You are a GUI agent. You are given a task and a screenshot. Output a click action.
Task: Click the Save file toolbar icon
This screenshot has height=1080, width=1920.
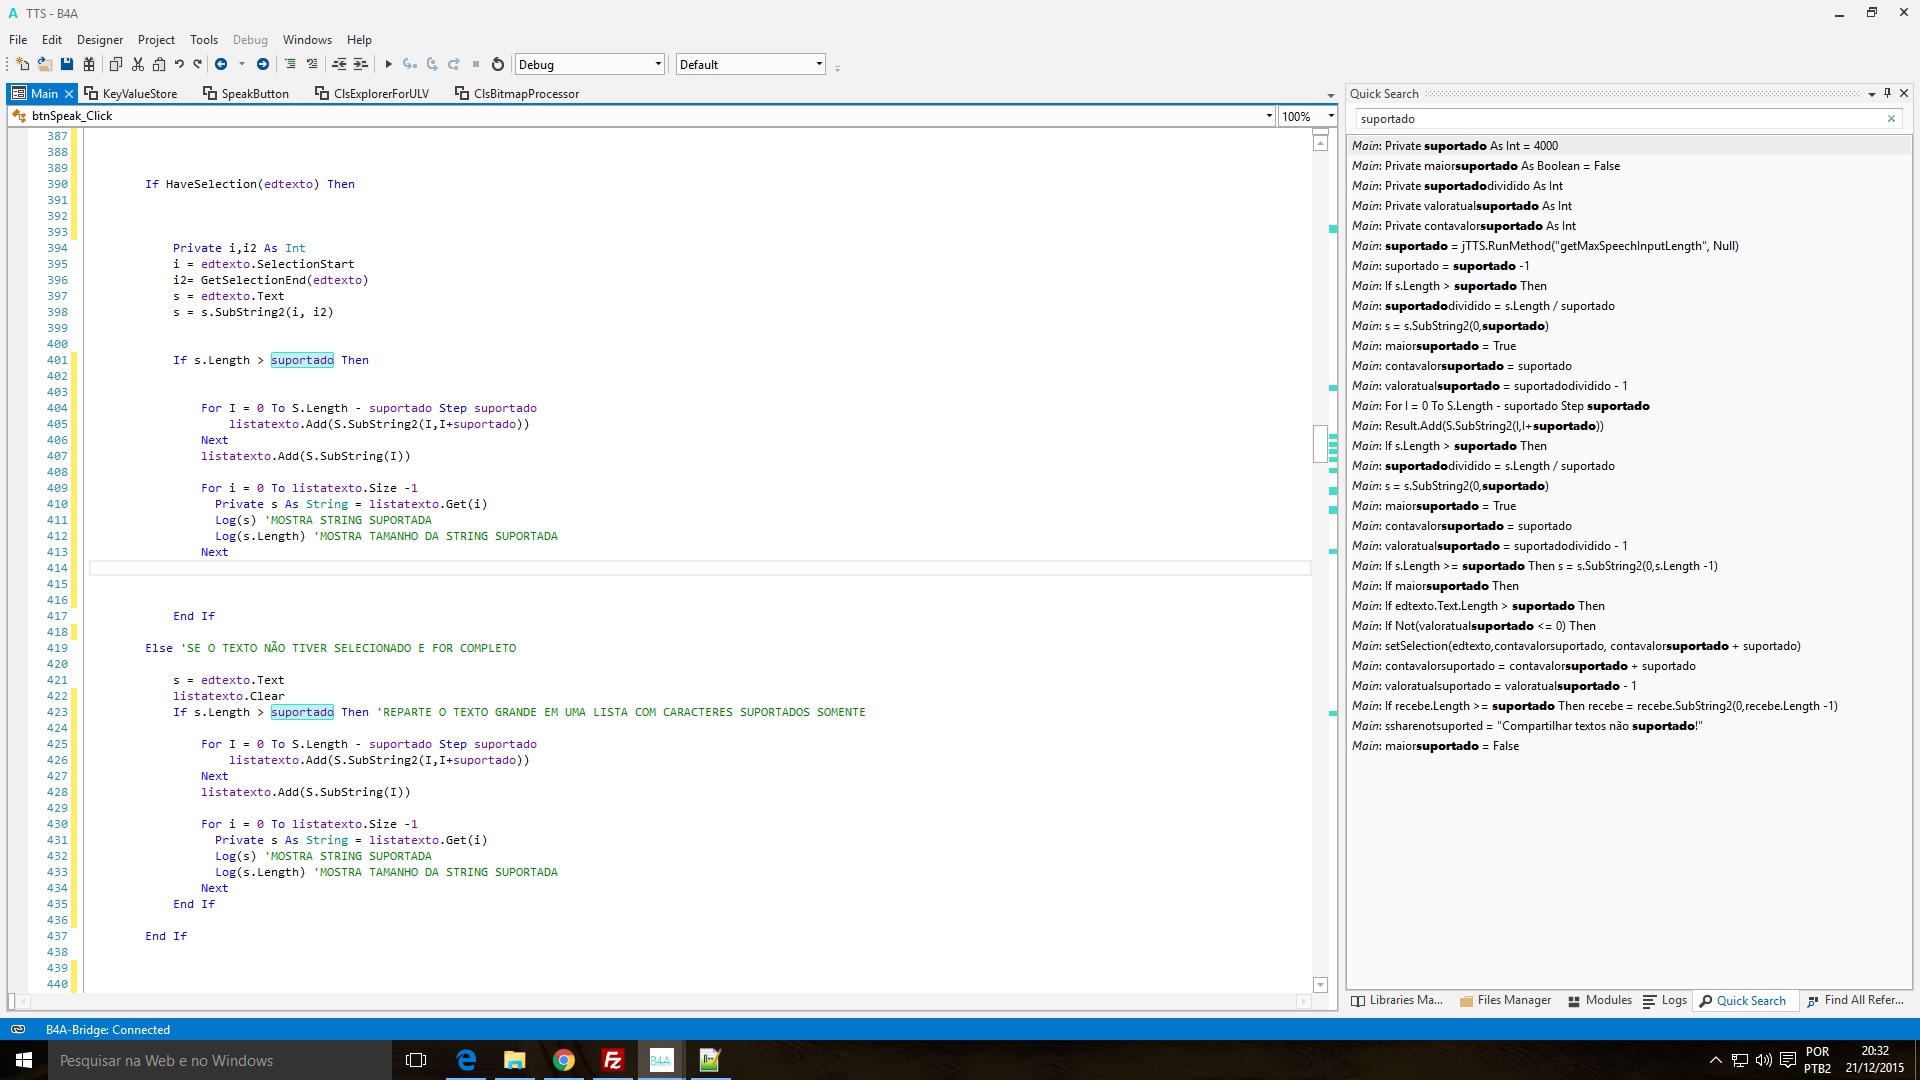(67, 64)
